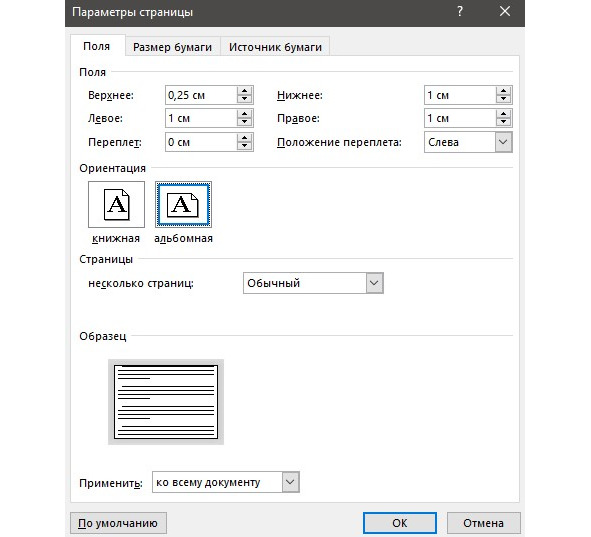Decrease the Левое margin with down arrow
This screenshot has height=537, width=591.
[x=245, y=122]
